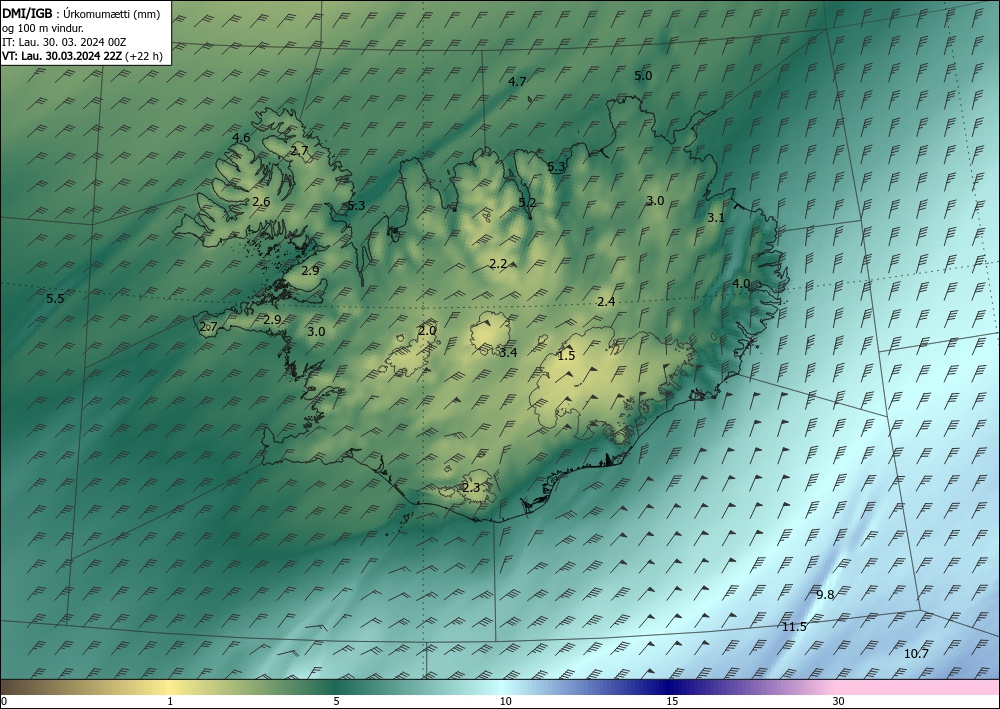Click the 5.5 value over the western sea
This screenshot has width=1000, height=709.
coord(55,298)
